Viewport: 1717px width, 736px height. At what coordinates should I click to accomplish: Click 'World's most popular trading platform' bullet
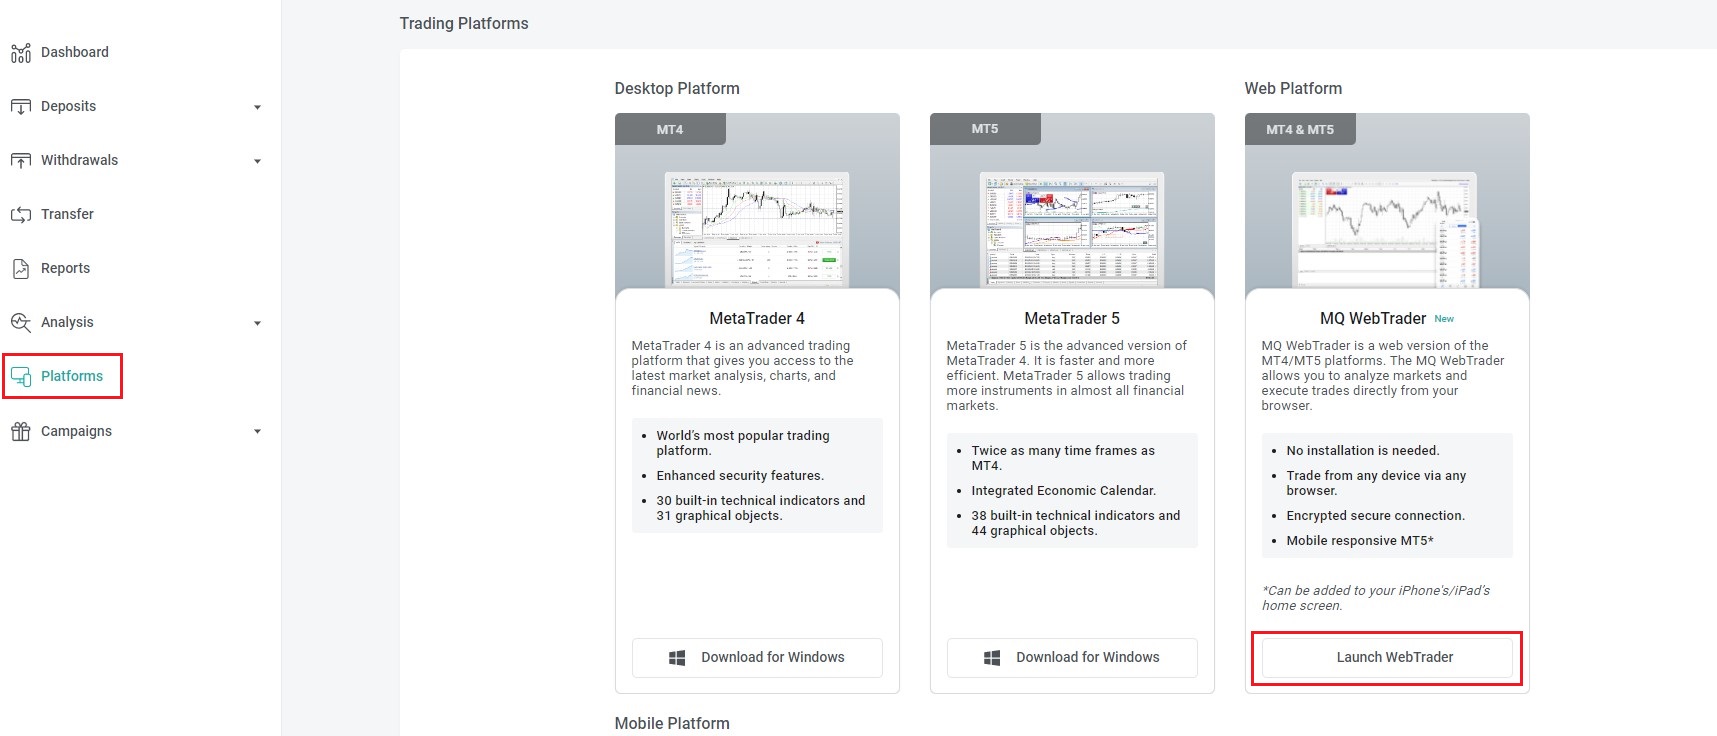click(743, 443)
